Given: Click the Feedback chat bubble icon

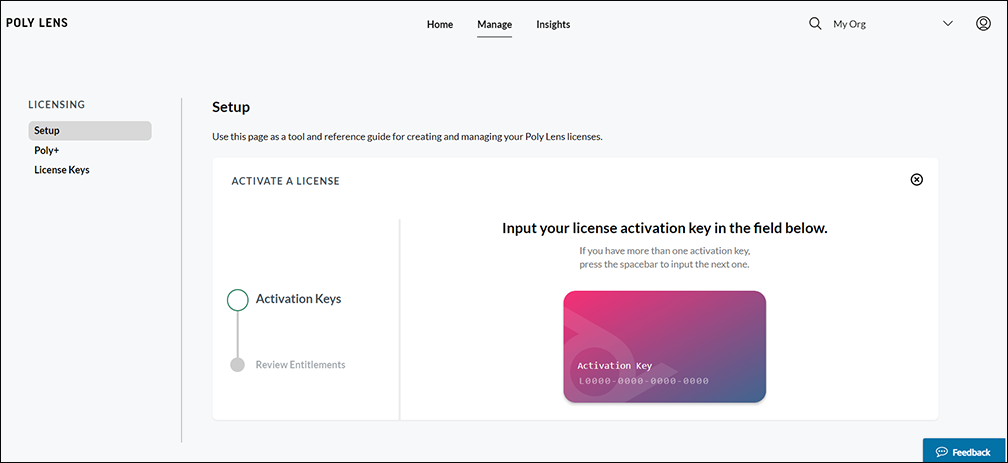Looking at the screenshot, I should point(942,452).
